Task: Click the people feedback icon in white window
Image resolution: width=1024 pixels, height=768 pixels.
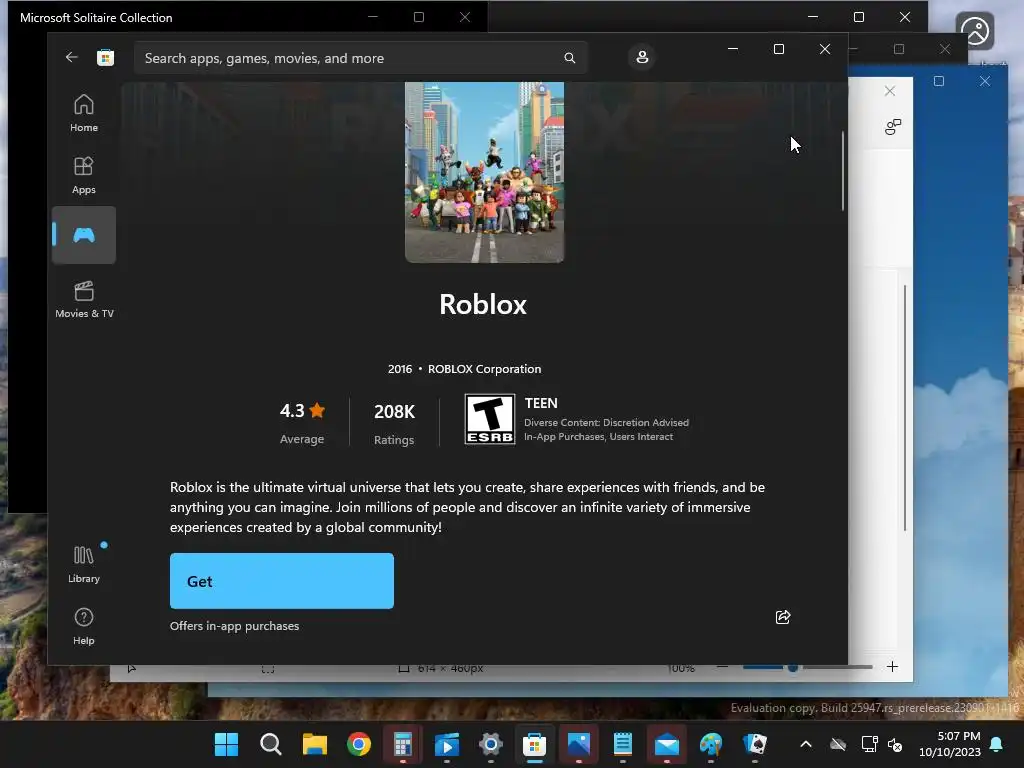Action: coord(893,127)
